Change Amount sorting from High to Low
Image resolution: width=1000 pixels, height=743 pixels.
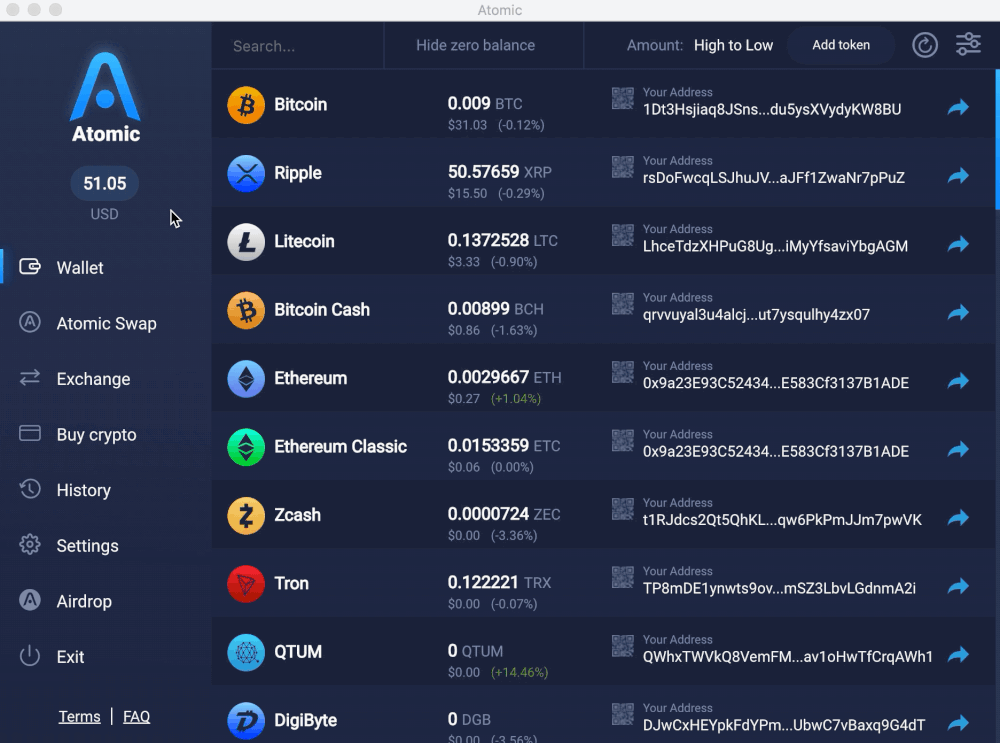pyautogui.click(x=733, y=45)
